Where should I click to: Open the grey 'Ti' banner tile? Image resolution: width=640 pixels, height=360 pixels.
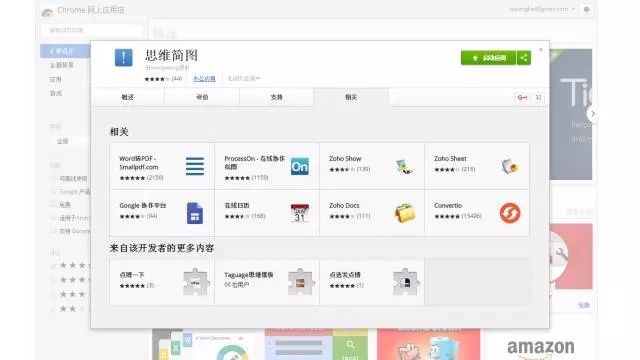coord(571,114)
